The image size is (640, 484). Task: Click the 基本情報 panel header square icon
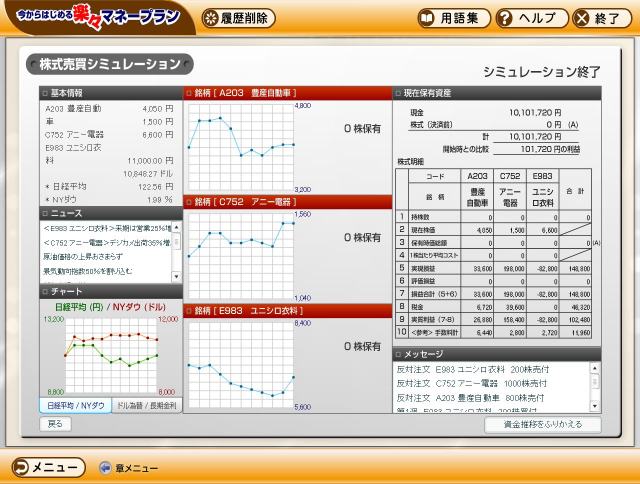(x=47, y=93)
